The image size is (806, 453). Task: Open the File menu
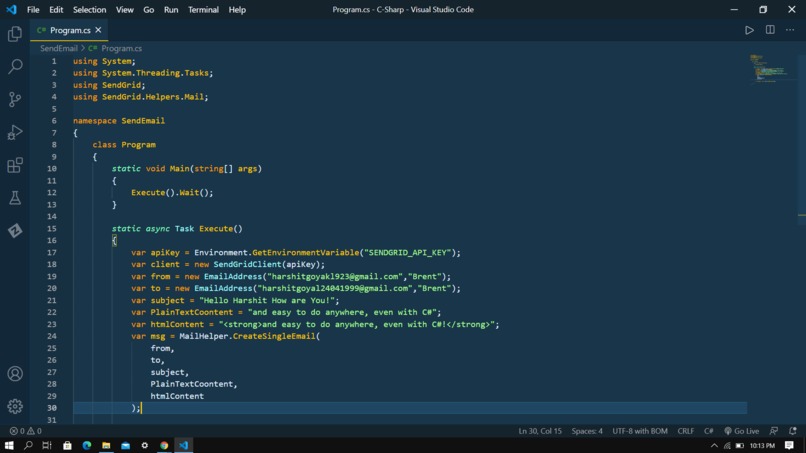point(33,9)
